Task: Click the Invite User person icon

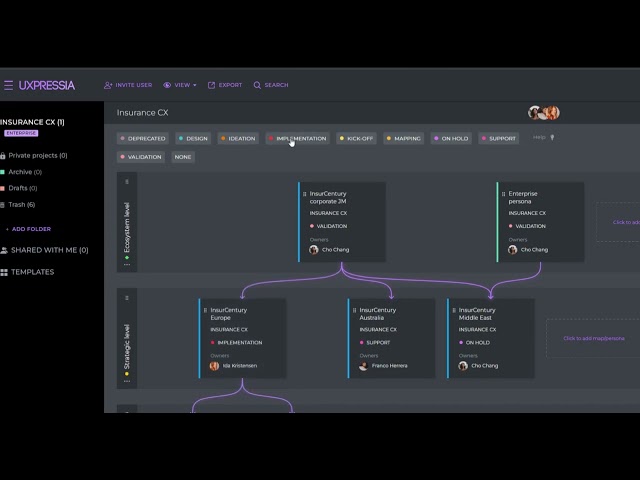Action: pos(108,85)
